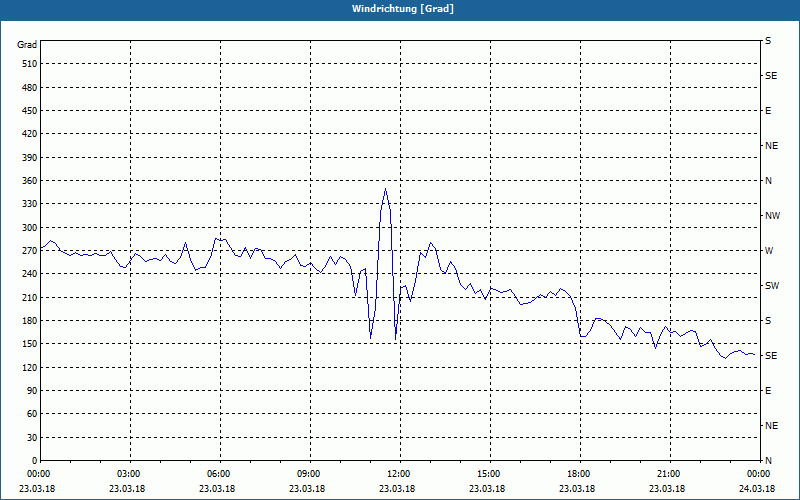Click the 24.03.18 date label
Image resolution: width=800 pixels, height=500 pixels.
coord(757,489)
